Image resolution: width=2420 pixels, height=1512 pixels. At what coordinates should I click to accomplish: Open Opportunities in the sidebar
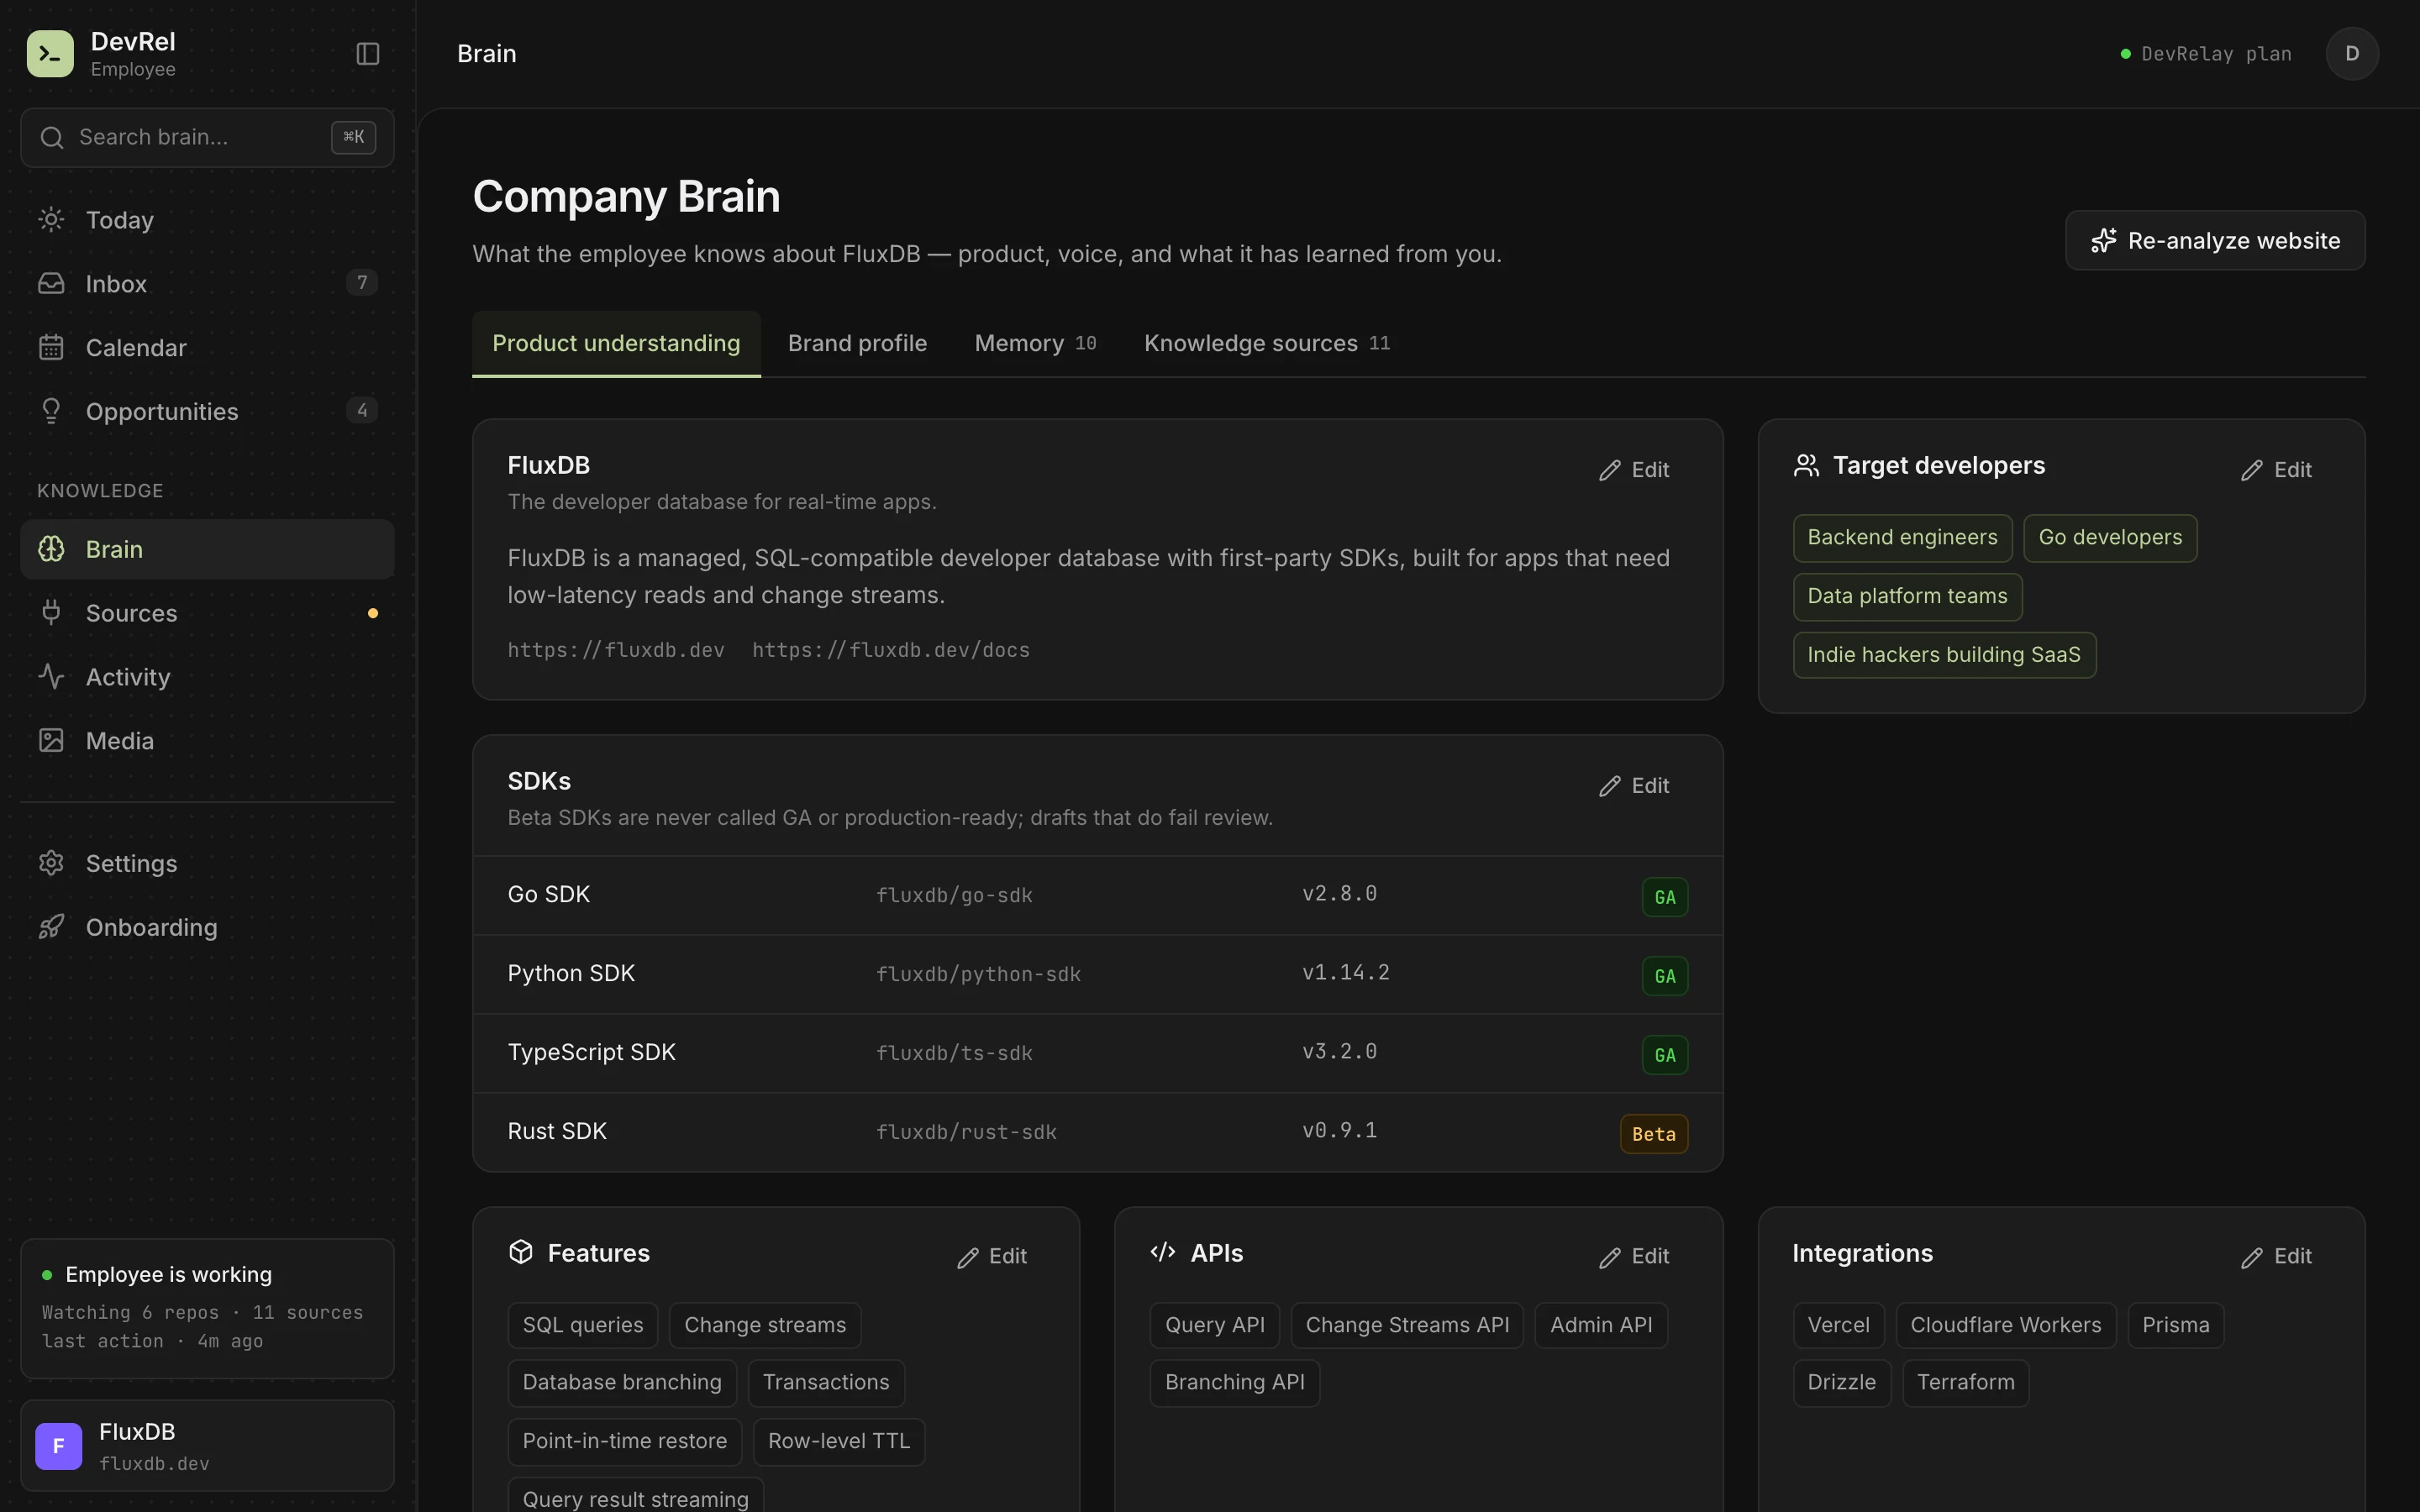(207, 411)
